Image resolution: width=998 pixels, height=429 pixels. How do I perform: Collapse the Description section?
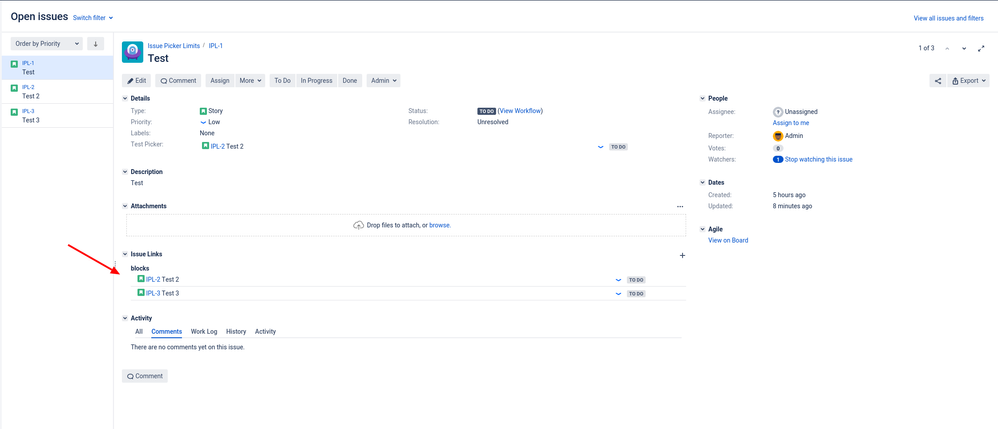tap(125, 172)
